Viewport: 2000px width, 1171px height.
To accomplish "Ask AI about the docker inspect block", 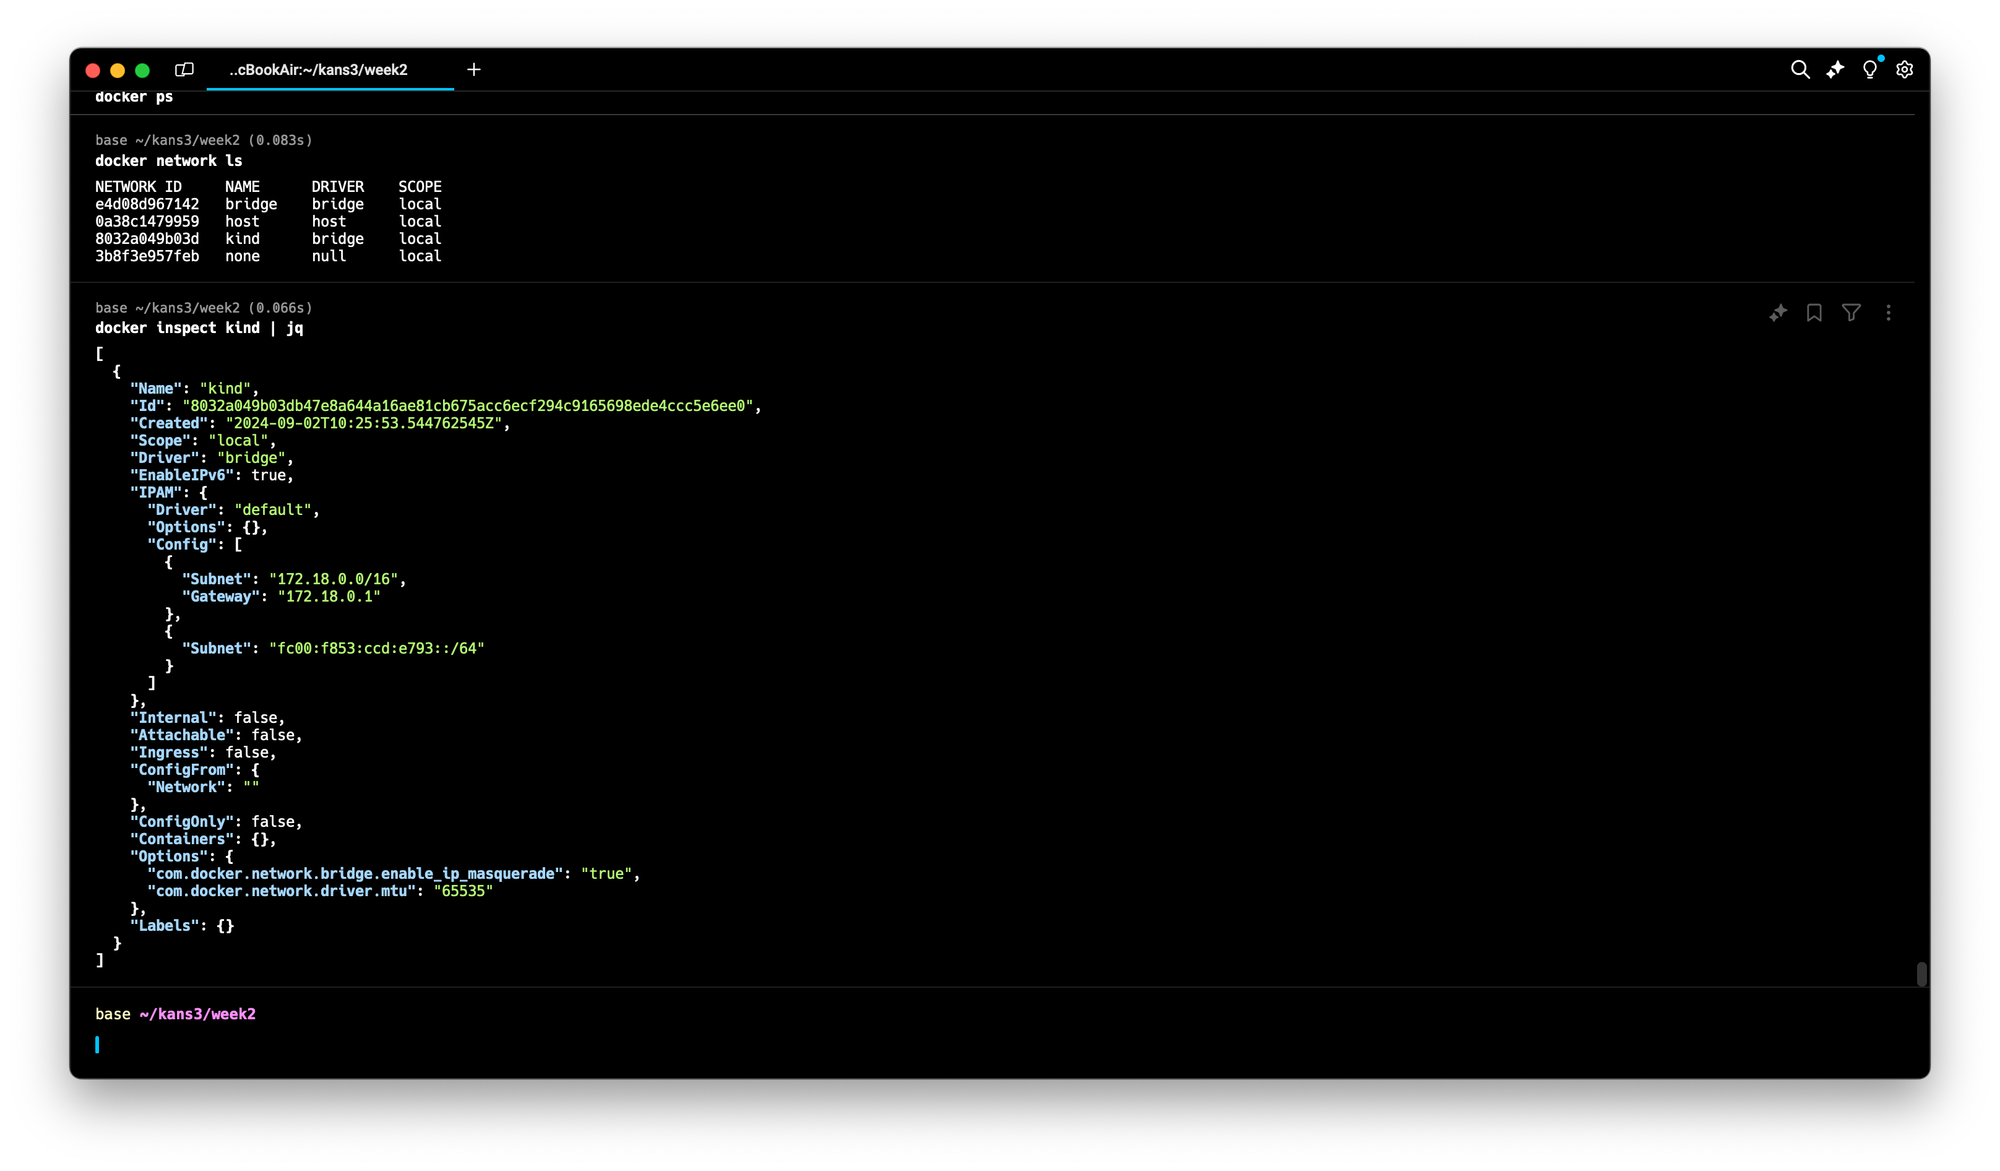I will pyautogui.click(x=1777, y=313).
